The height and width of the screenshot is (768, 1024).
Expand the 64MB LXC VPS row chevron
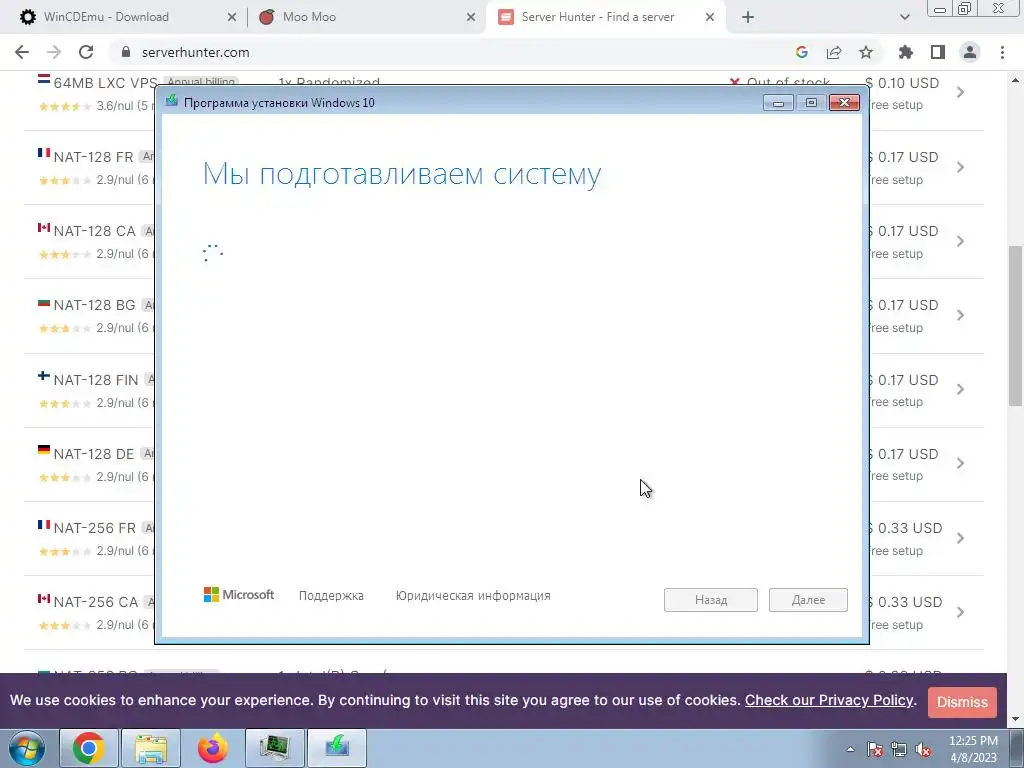pyautogui.click(x=961, y=92)
